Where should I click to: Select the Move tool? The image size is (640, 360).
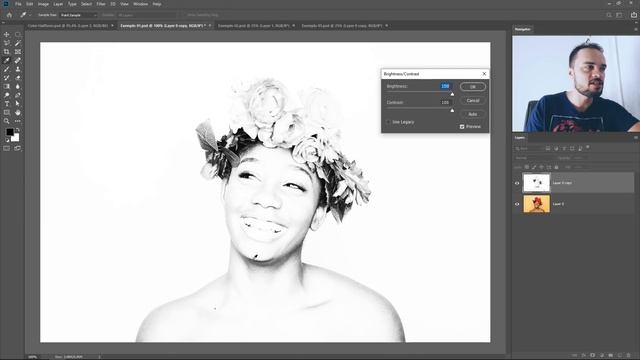[7, 35]
